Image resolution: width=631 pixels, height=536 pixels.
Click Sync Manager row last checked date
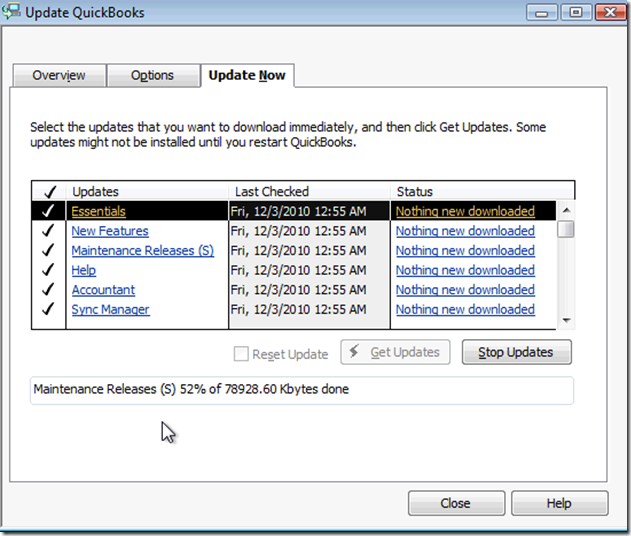[299, 310]
